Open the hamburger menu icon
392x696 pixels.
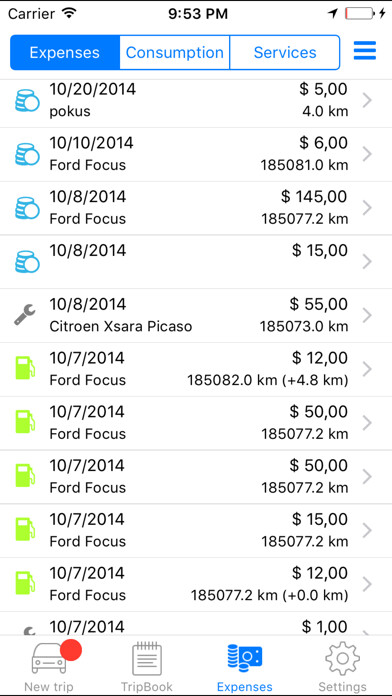[x=365, y=51]
